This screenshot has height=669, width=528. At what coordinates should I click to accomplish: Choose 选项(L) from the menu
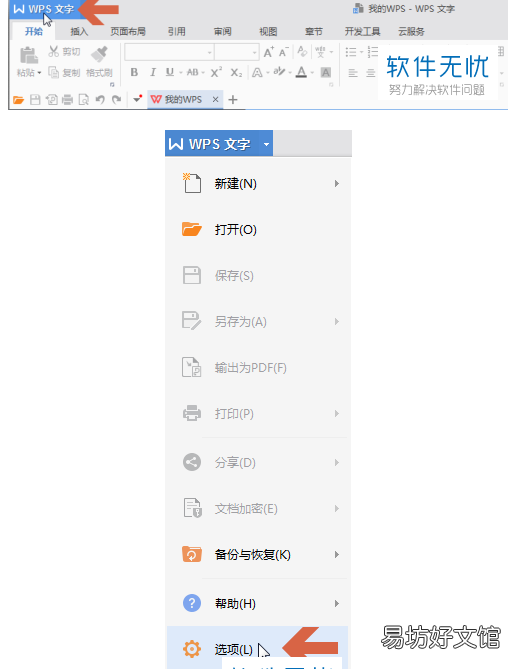(x=258, y=648)
